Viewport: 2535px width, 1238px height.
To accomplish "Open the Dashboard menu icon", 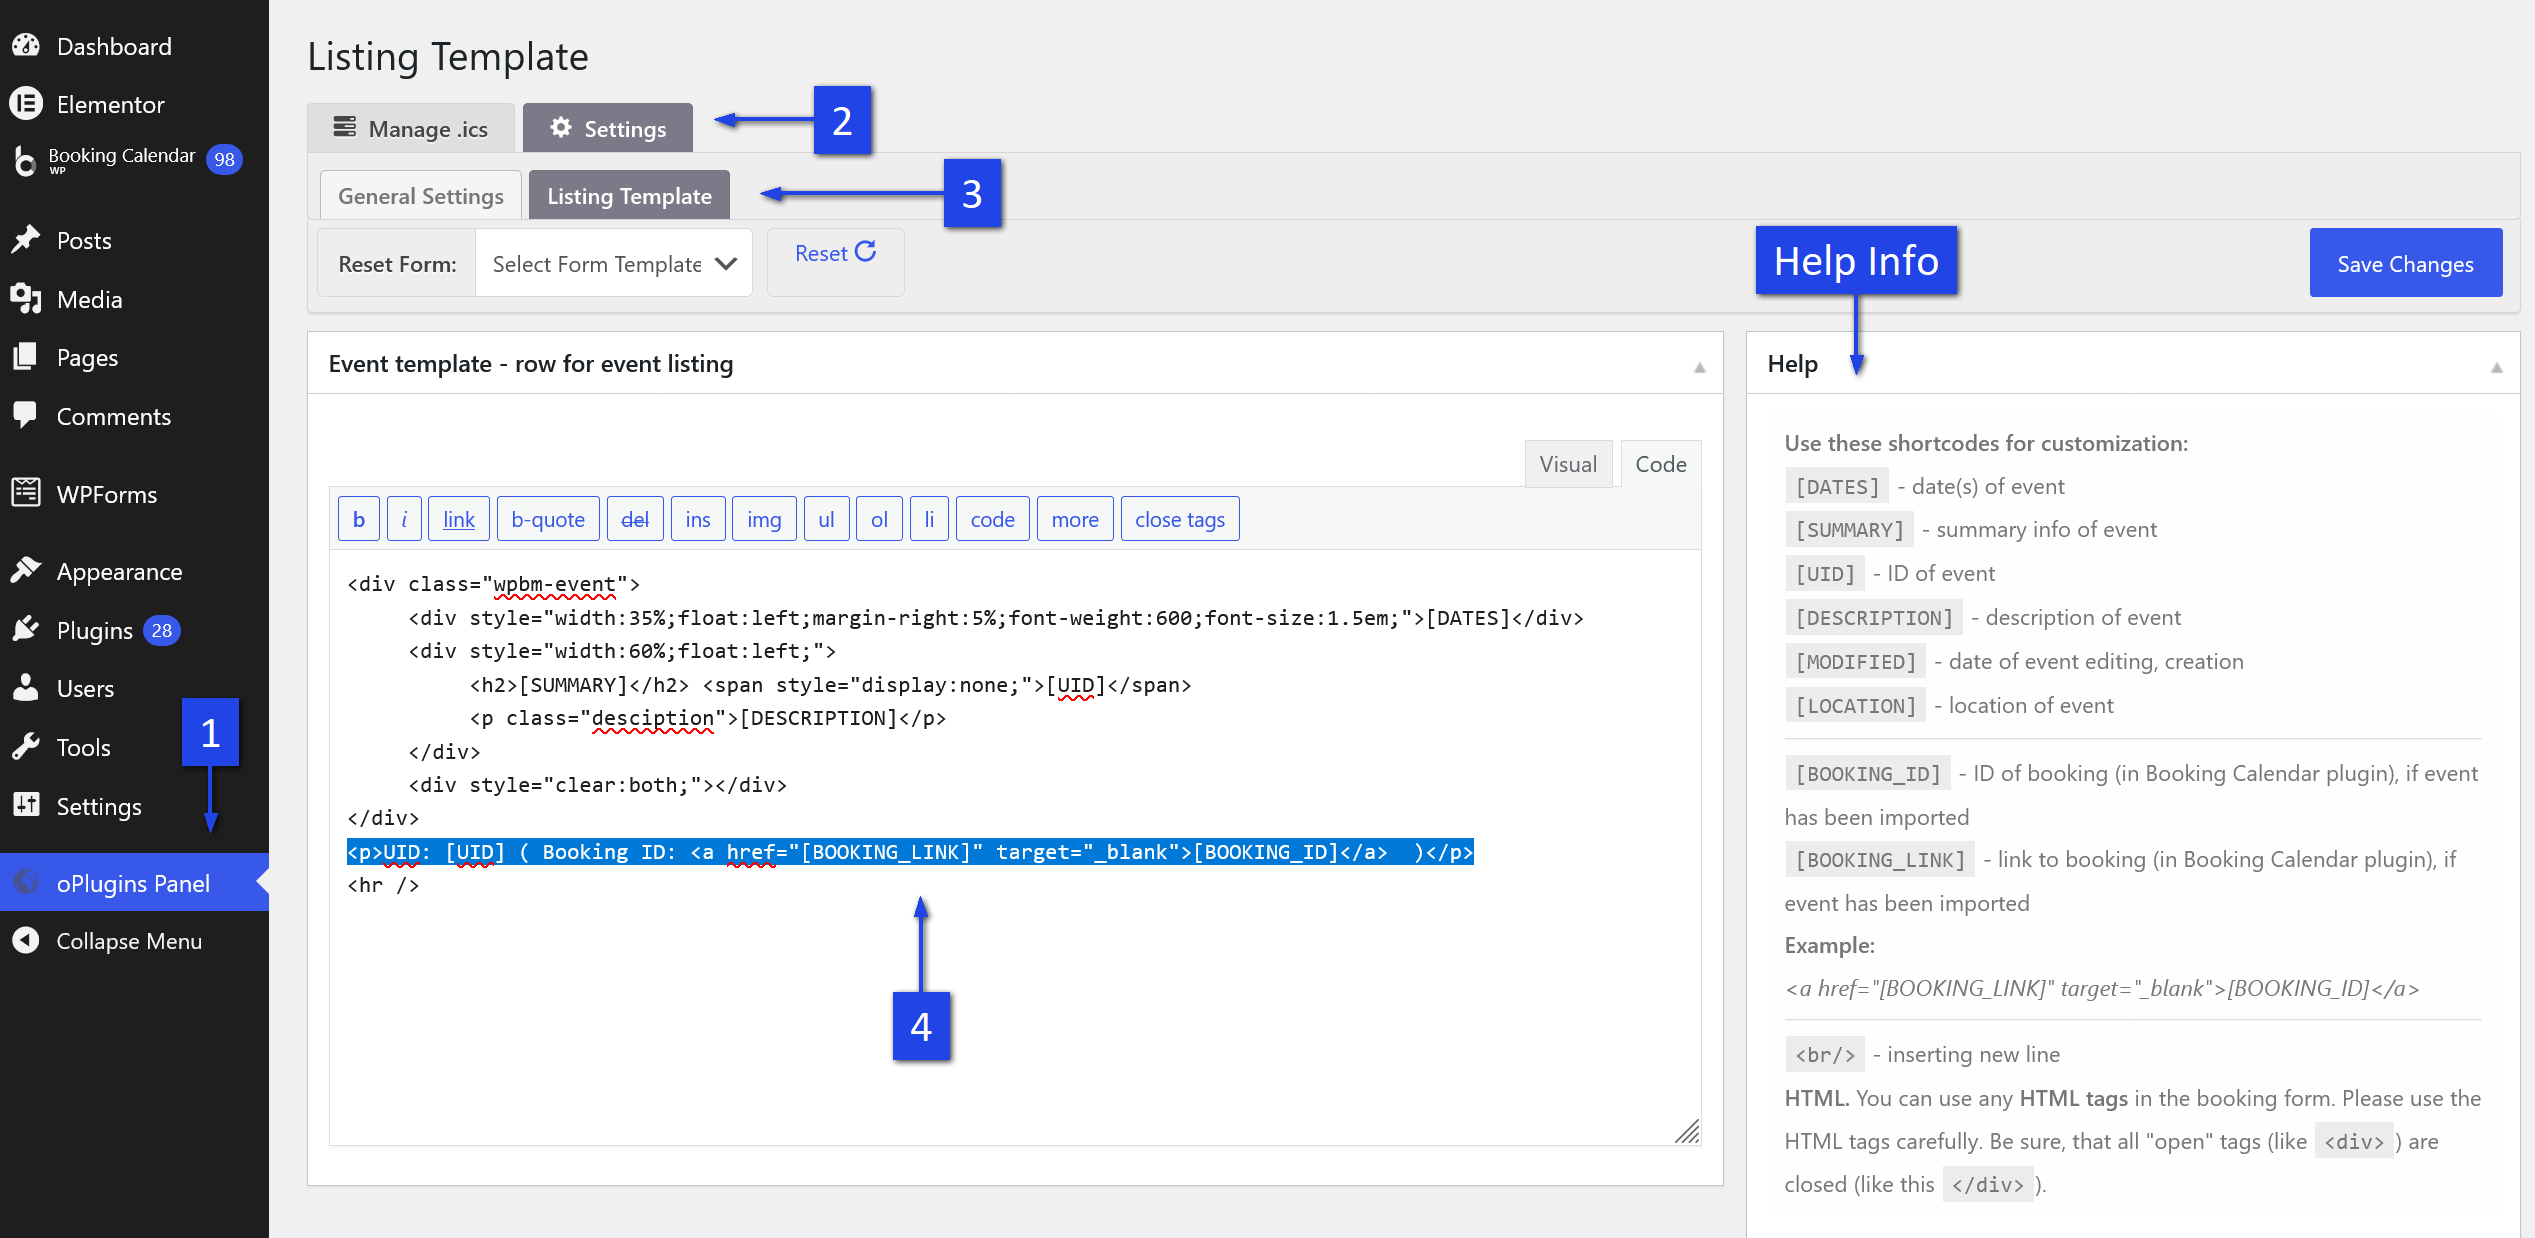I will pyautogui.click(x=26, y=46).
